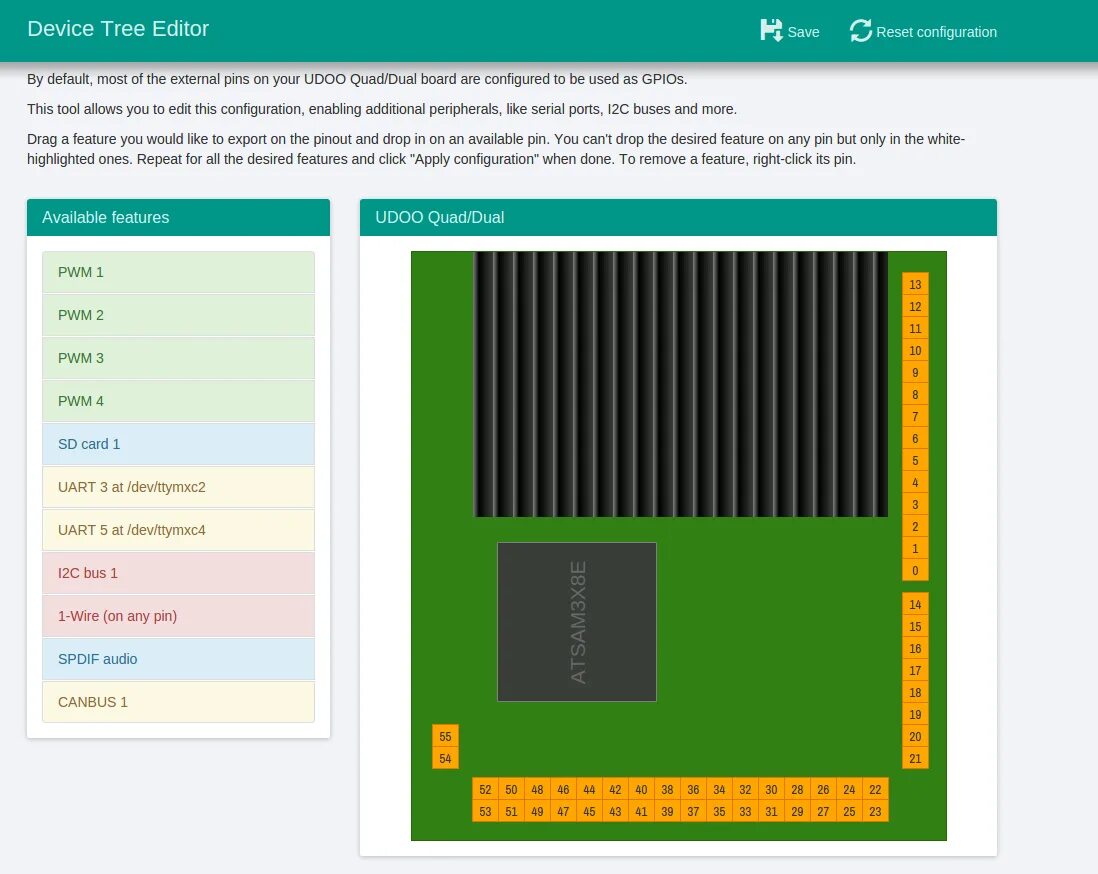The image size is (1098, 874).
Task: Choose the 1-Wire (on any pin) feature
Action: point(179,616)
